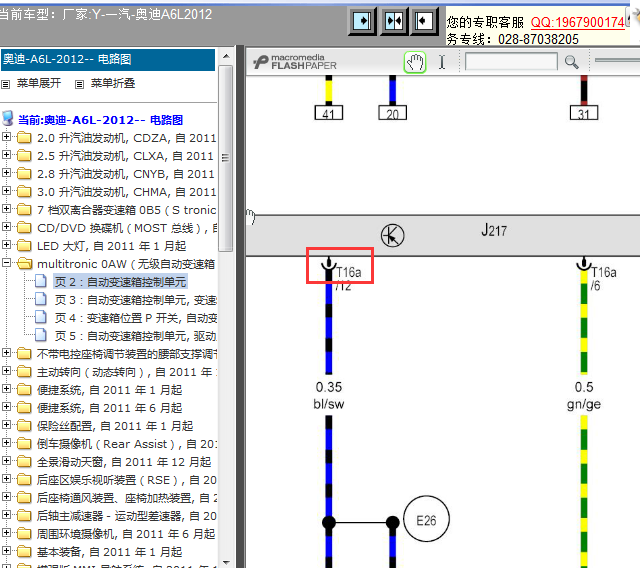Viewport: 640px width, 568px height.
Task: Click the T16a /6 connector pin label
Action: [604, 279]
